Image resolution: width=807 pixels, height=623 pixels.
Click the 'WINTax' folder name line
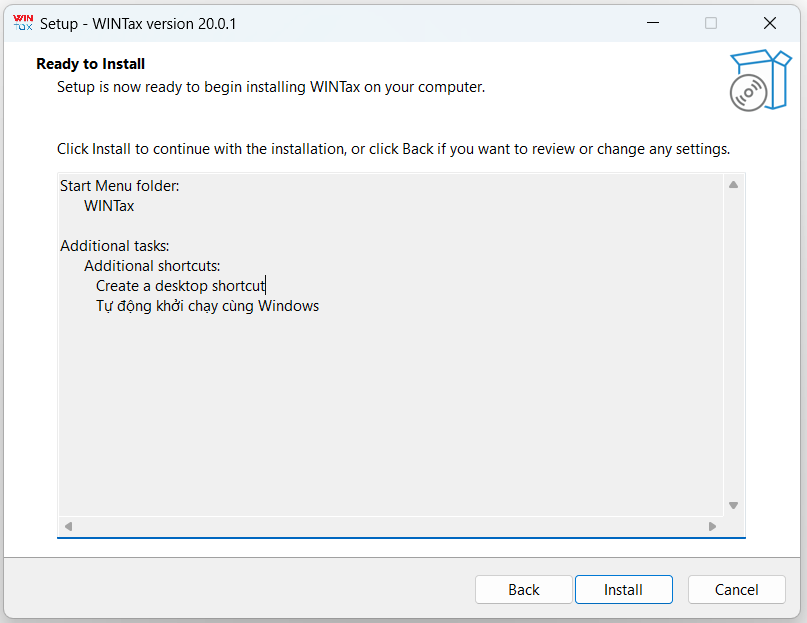coord(109,206)
